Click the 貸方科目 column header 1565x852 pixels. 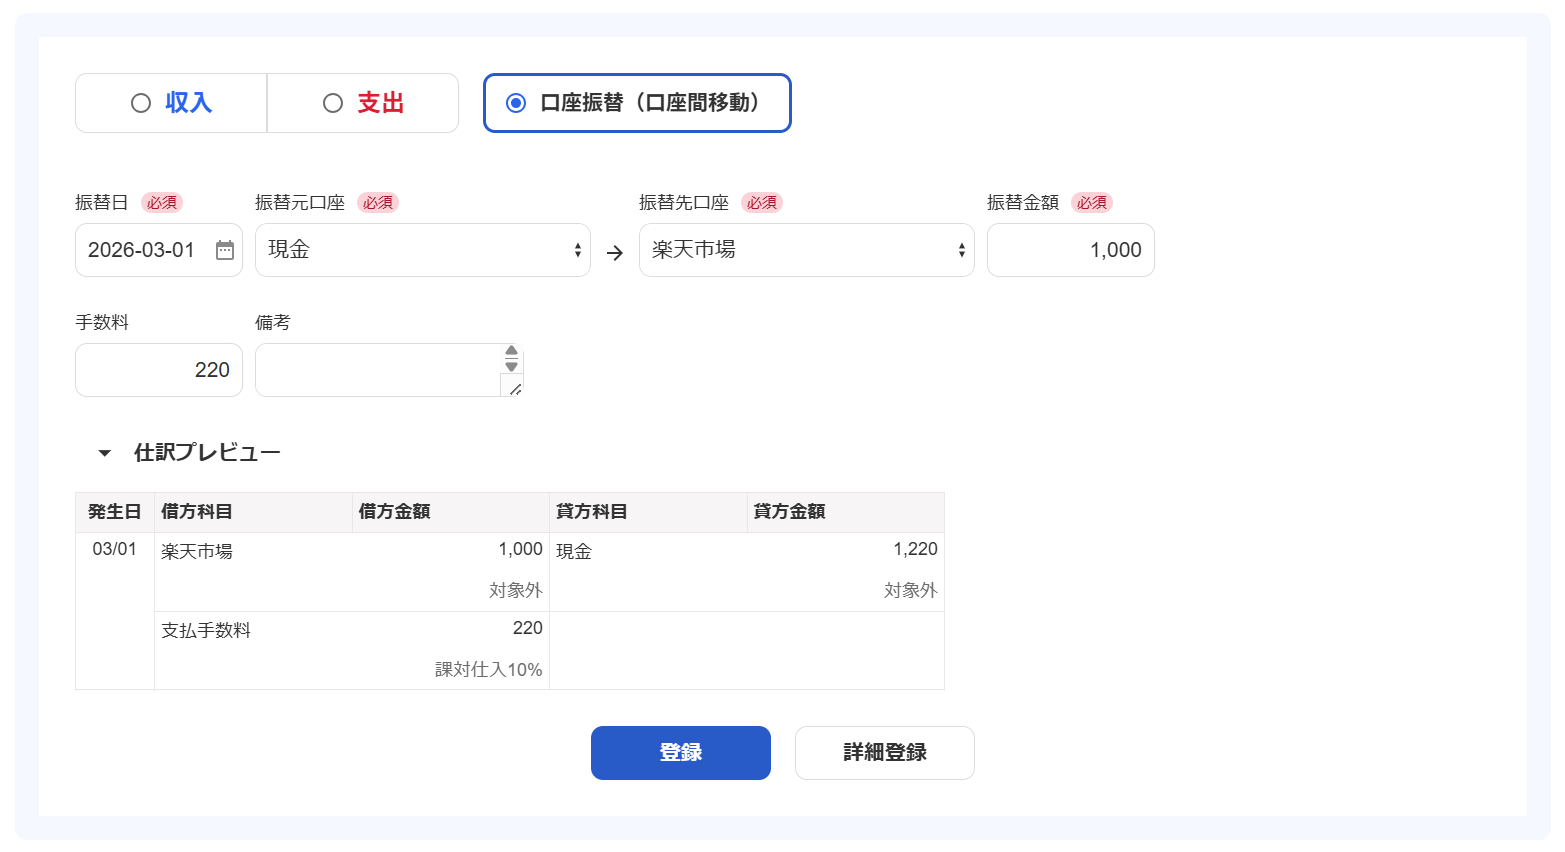(648, 512)
